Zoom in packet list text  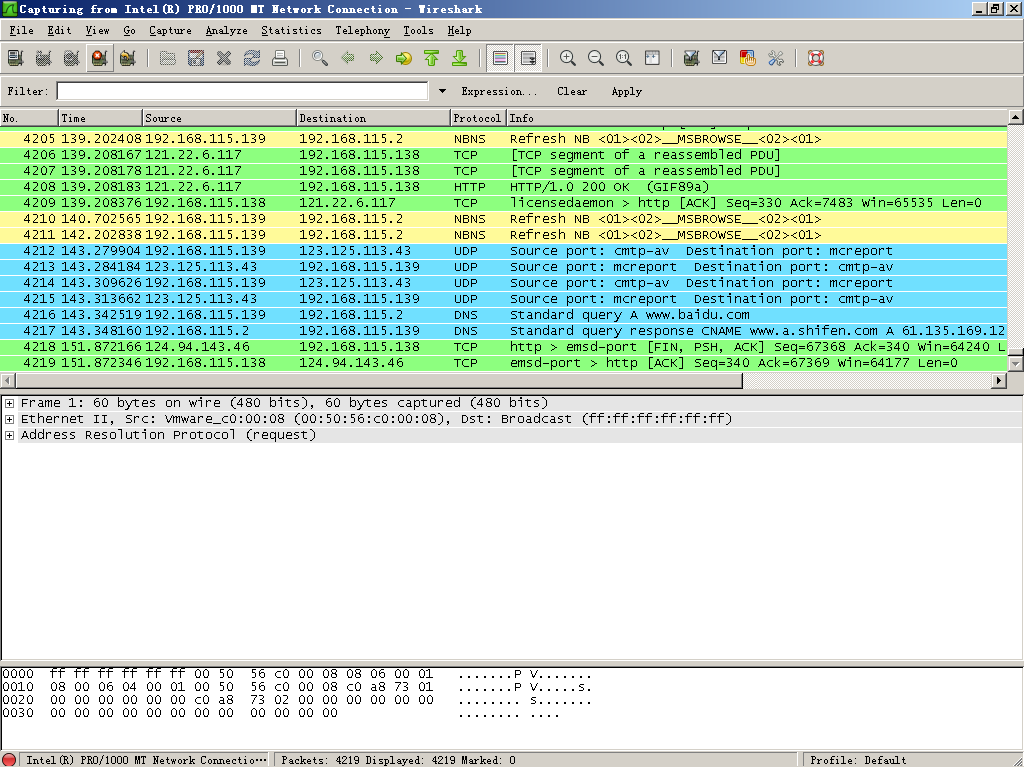(x=568, y=58)
